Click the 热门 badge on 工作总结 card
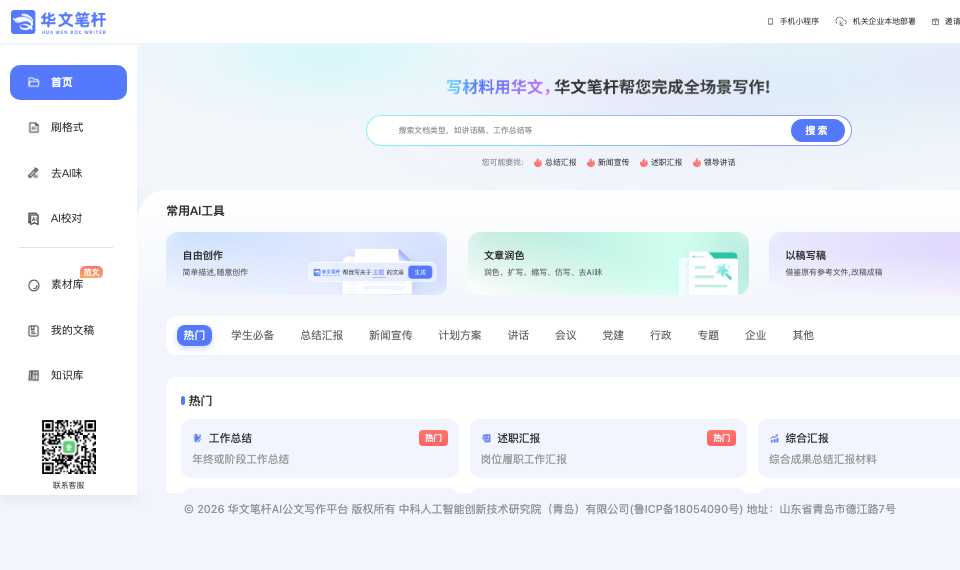The image size is (960, 570). pos(433,438)
